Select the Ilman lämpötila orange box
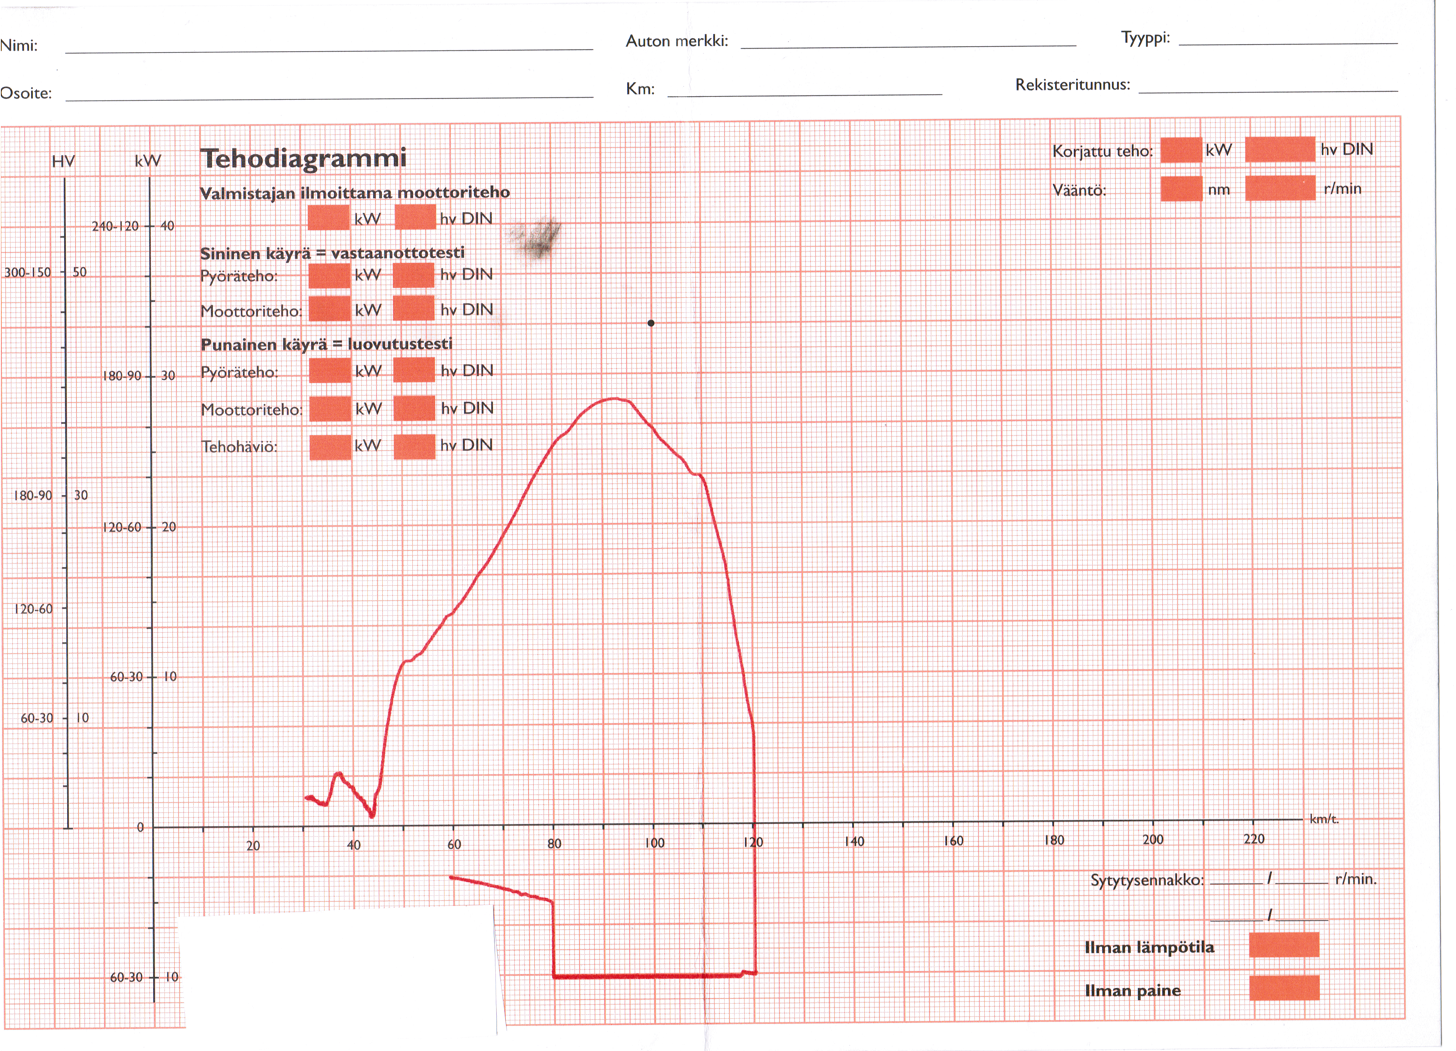This screenshot has height=1051, width=1456. point(1284,945)
